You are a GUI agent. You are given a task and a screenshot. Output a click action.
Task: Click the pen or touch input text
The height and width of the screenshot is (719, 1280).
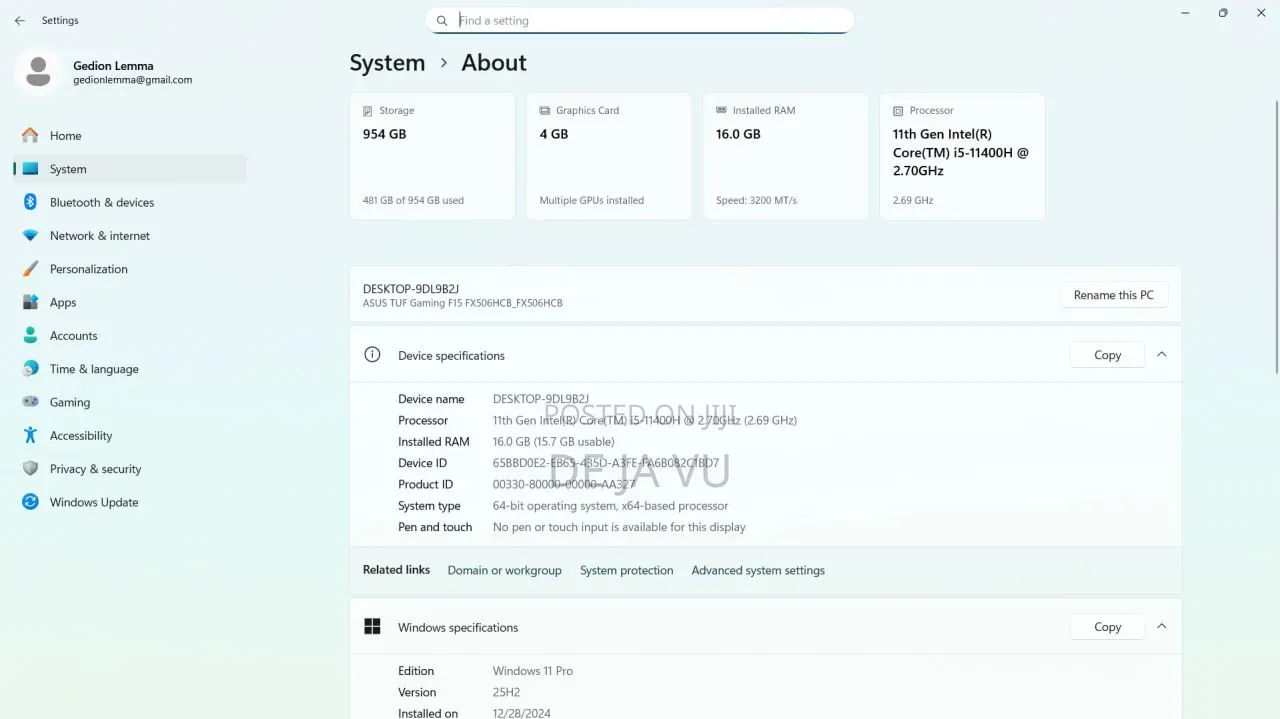click(x=619, y=527)
